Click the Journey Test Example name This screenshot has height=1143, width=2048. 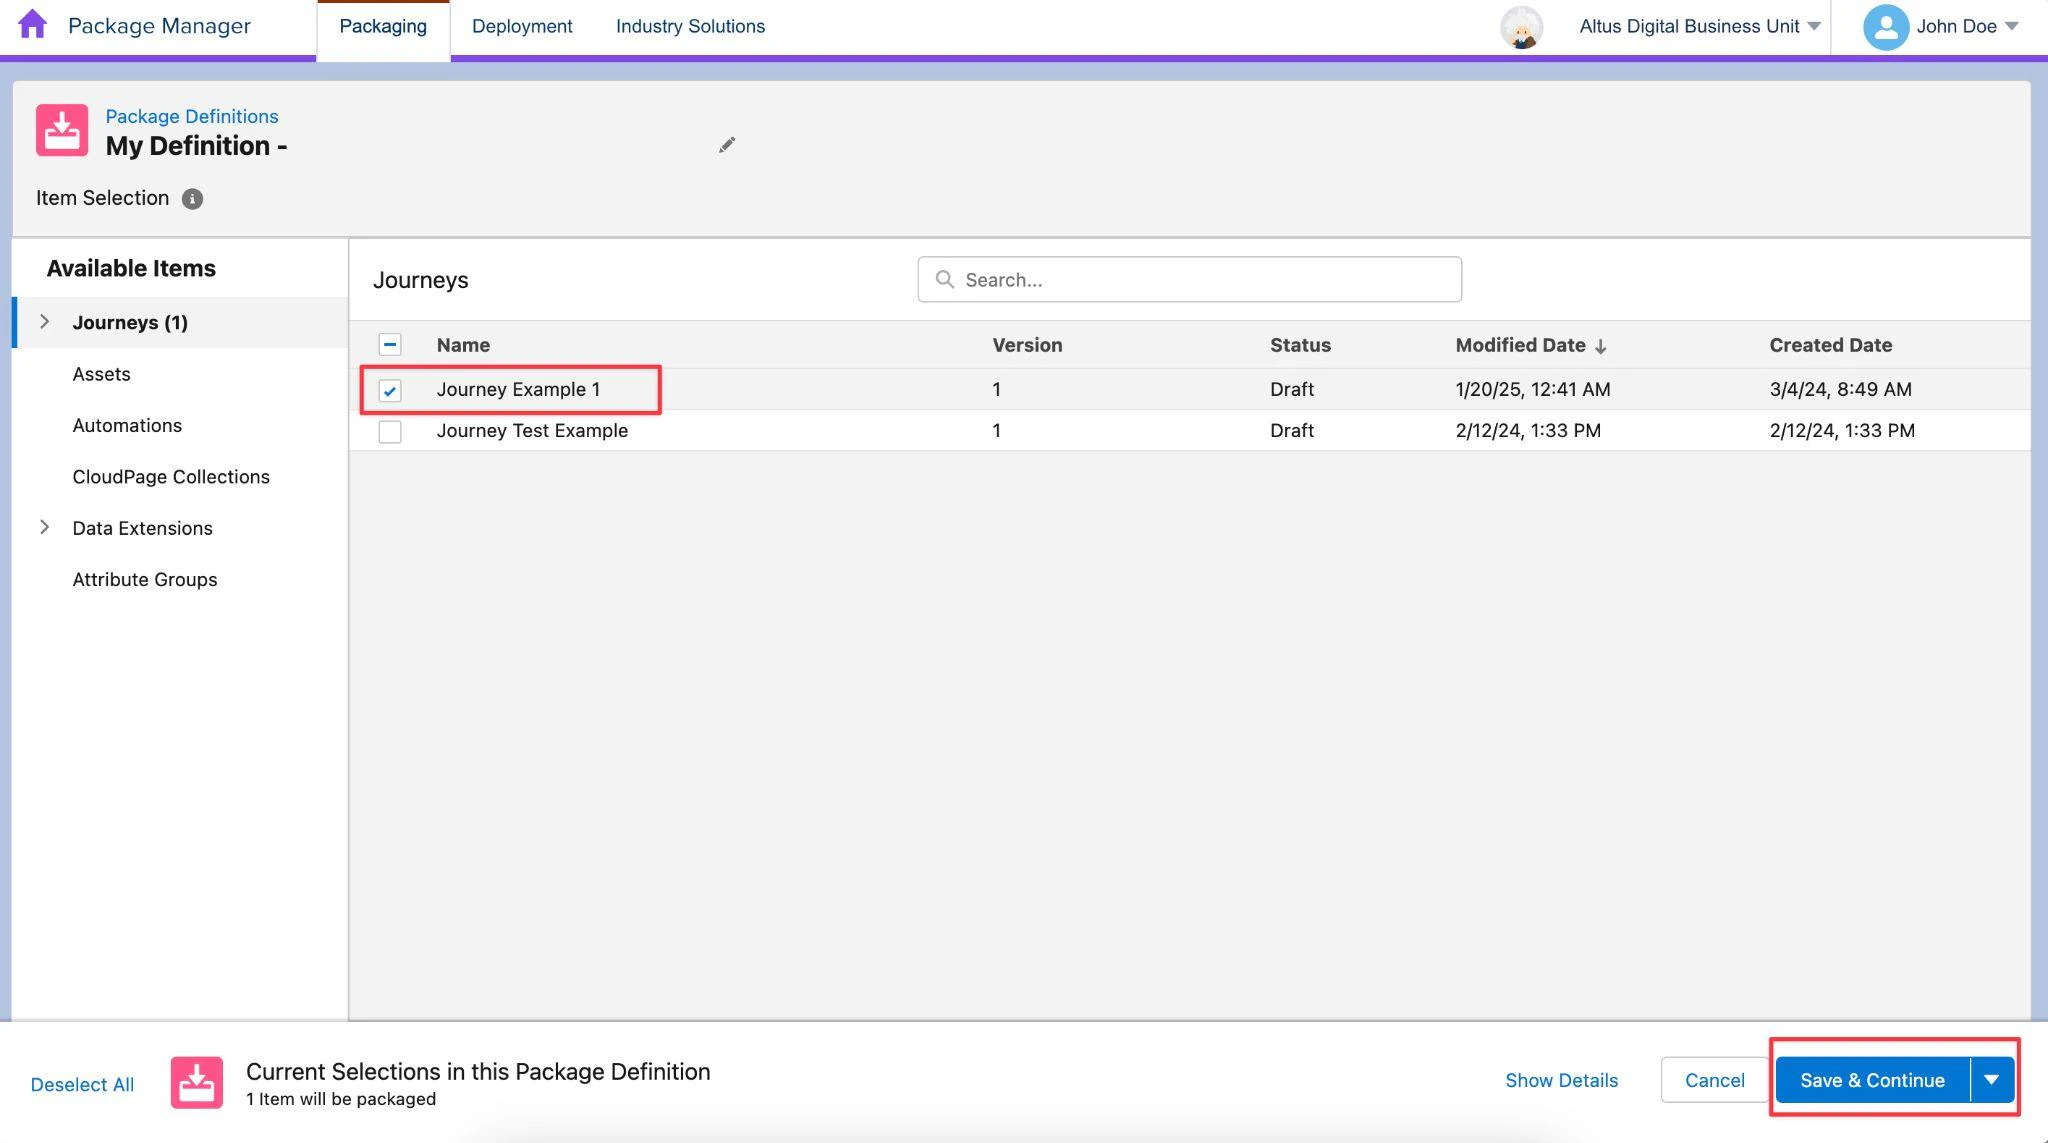tap(532, 430)
